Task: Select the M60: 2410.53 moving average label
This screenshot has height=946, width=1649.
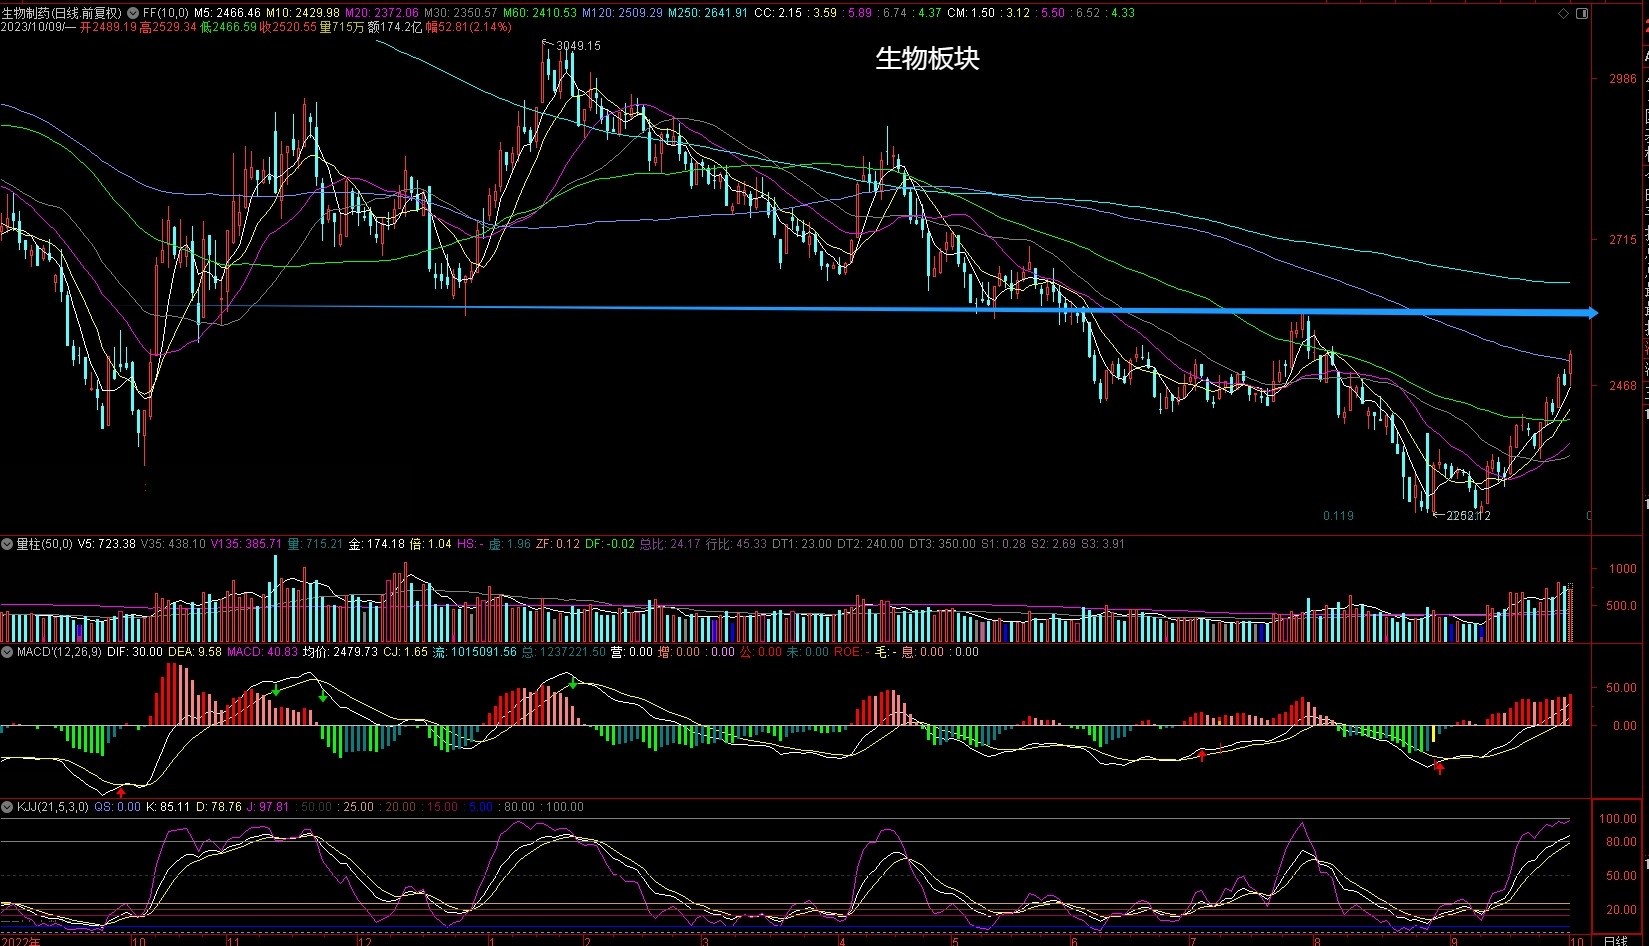Action: tap(540, 13)
